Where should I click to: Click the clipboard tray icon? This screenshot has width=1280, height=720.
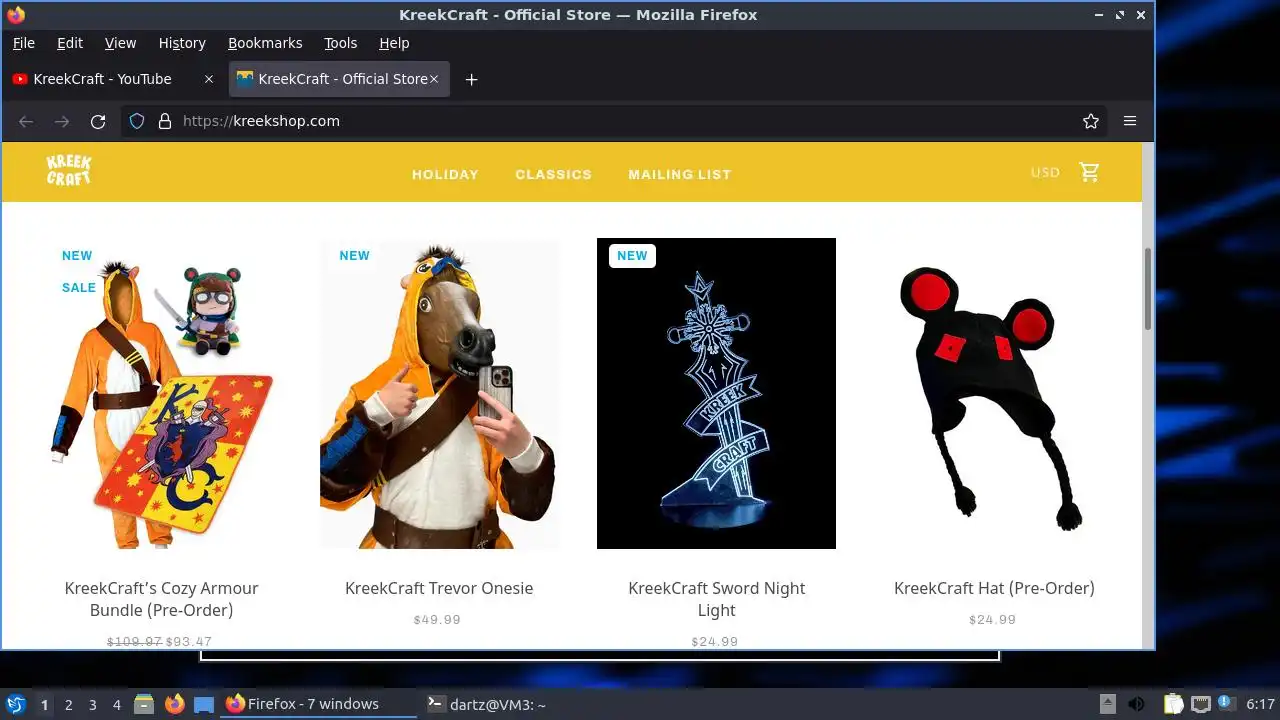point(1172,704)
